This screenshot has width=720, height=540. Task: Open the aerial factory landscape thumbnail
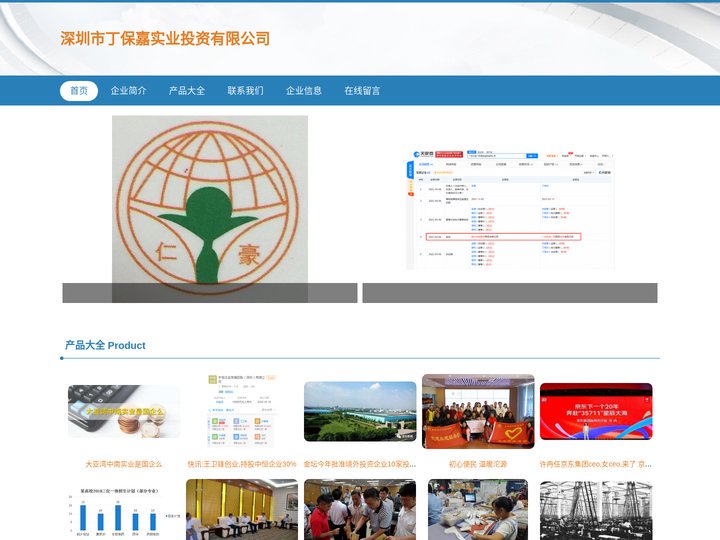click(x=360, y=411)
